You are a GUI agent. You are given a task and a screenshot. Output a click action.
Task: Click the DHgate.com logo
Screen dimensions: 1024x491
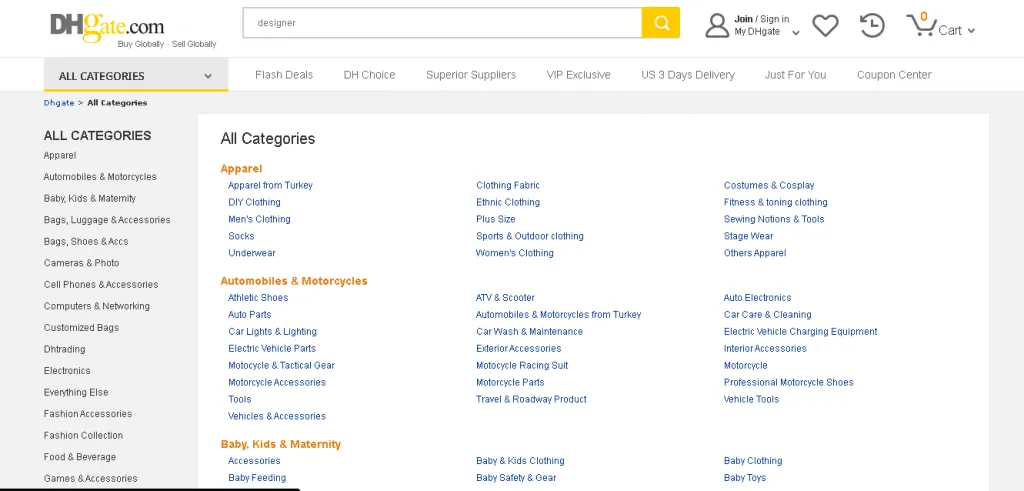[107, 27]
